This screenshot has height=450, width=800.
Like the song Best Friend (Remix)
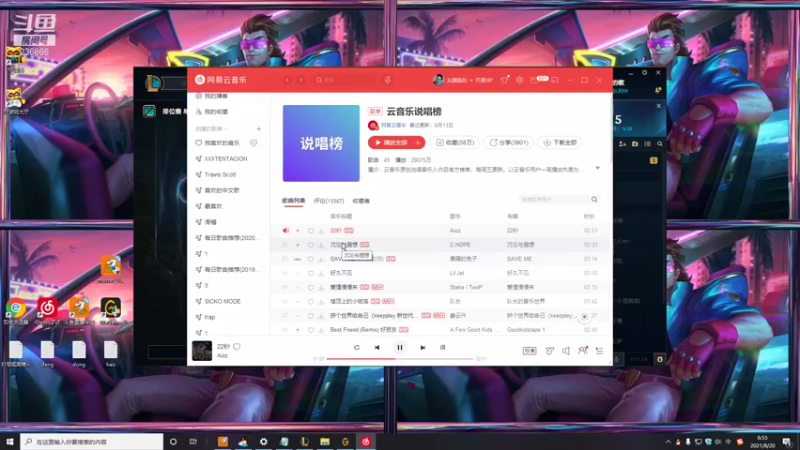(311, 330)
